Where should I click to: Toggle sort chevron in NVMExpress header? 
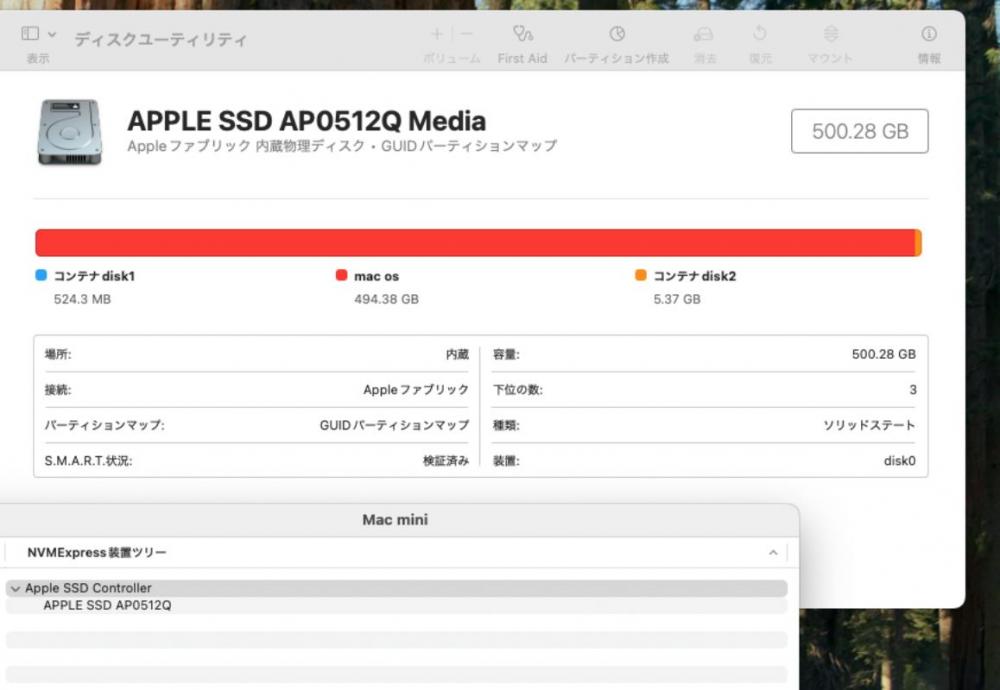(773, 552)
